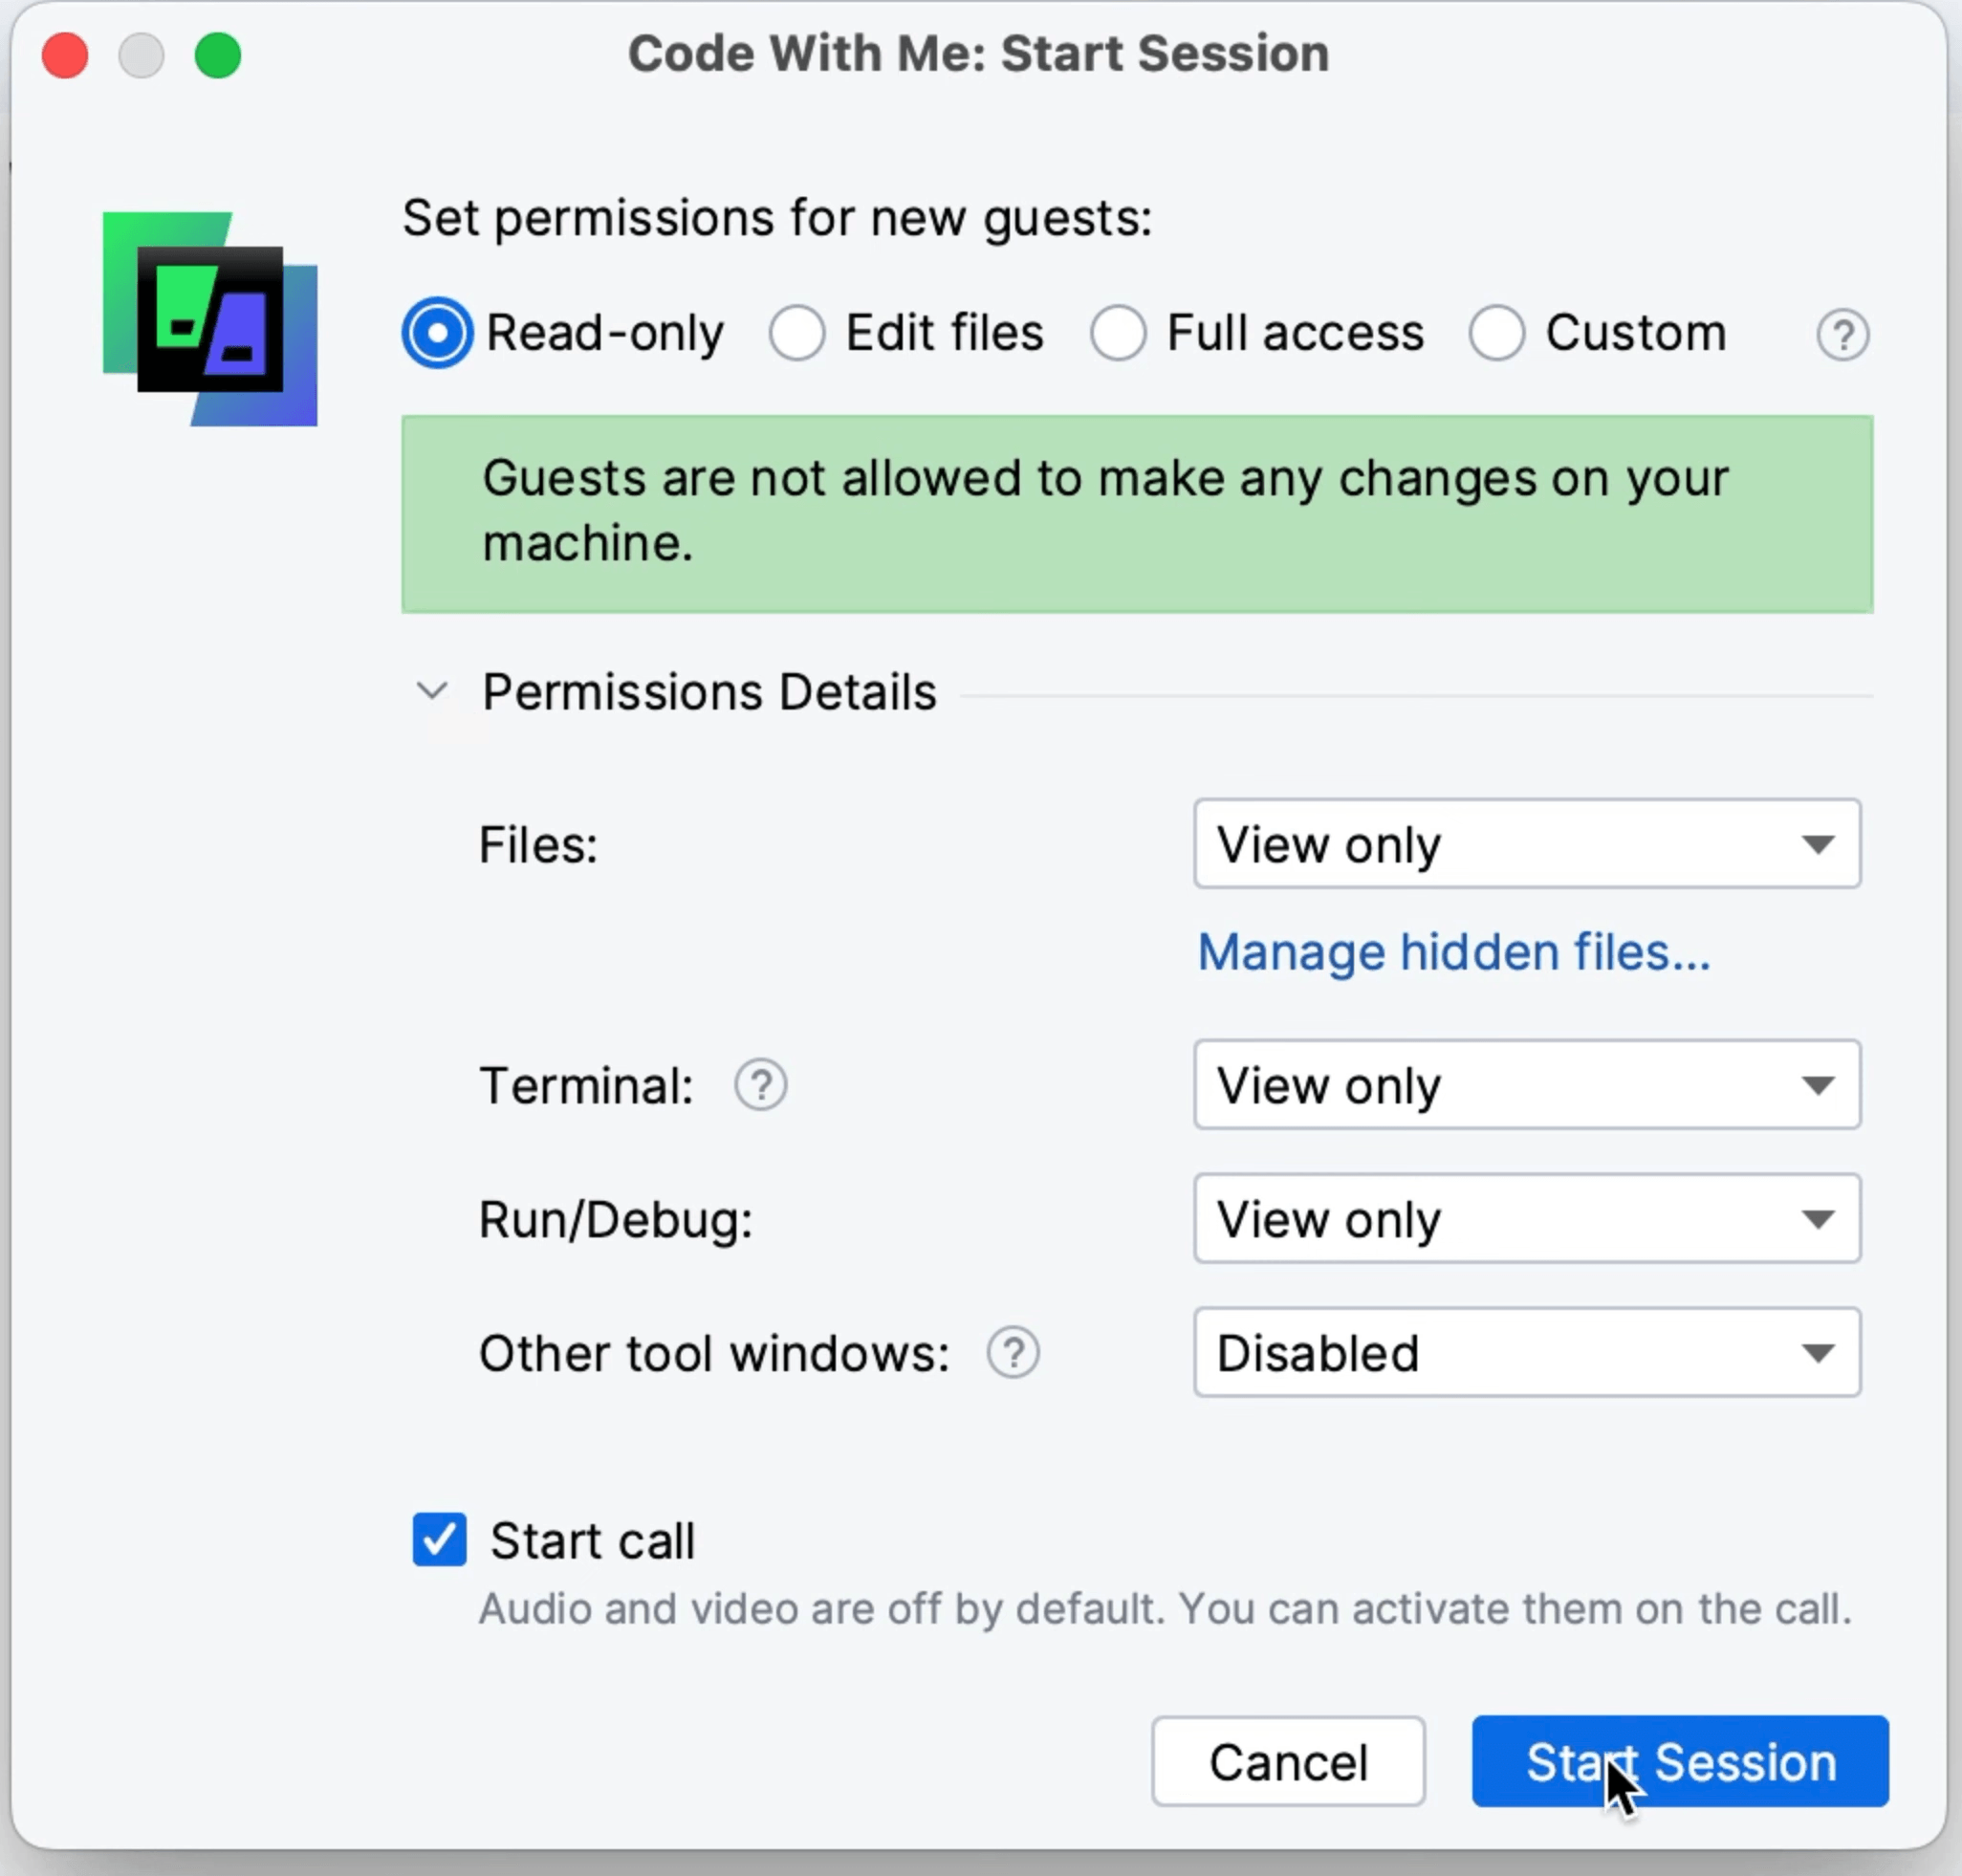Click the Terminal help icon
The height and width of the screenshot is (1876, 1962).
(x=761, y=1084)
